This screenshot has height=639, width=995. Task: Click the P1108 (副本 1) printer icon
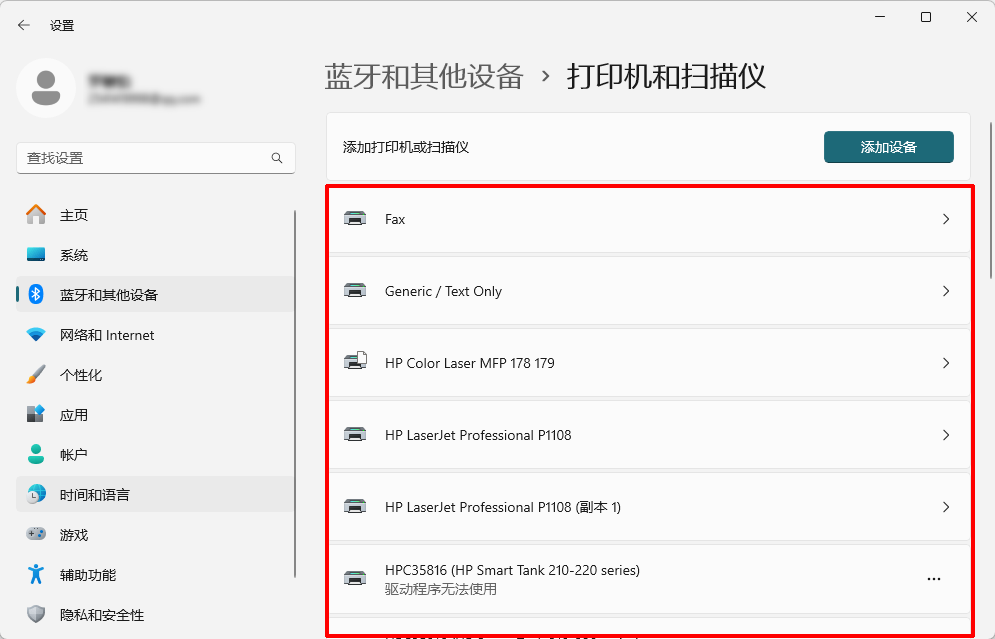(x=355, y=506)
